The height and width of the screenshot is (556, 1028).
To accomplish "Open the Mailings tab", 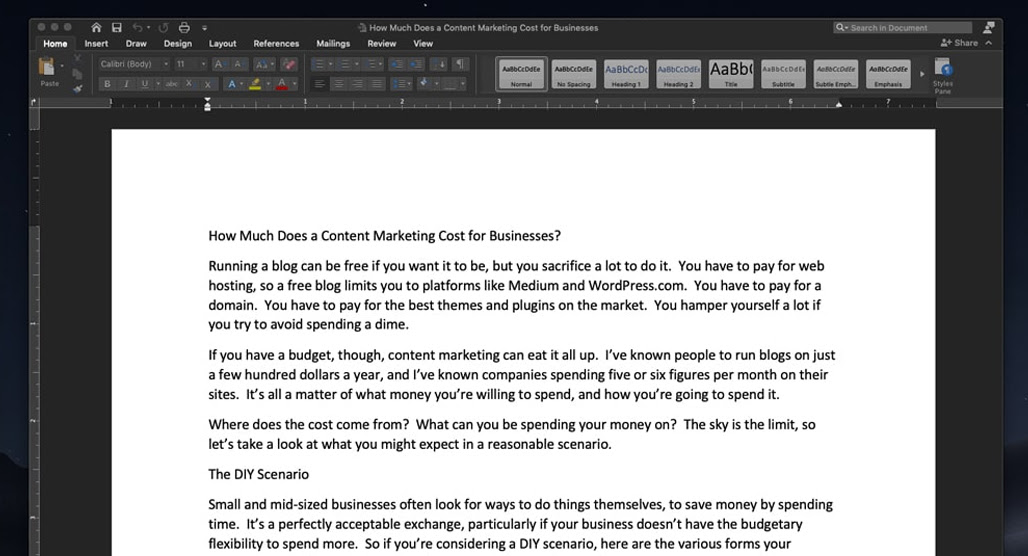I will click(333, 43).
